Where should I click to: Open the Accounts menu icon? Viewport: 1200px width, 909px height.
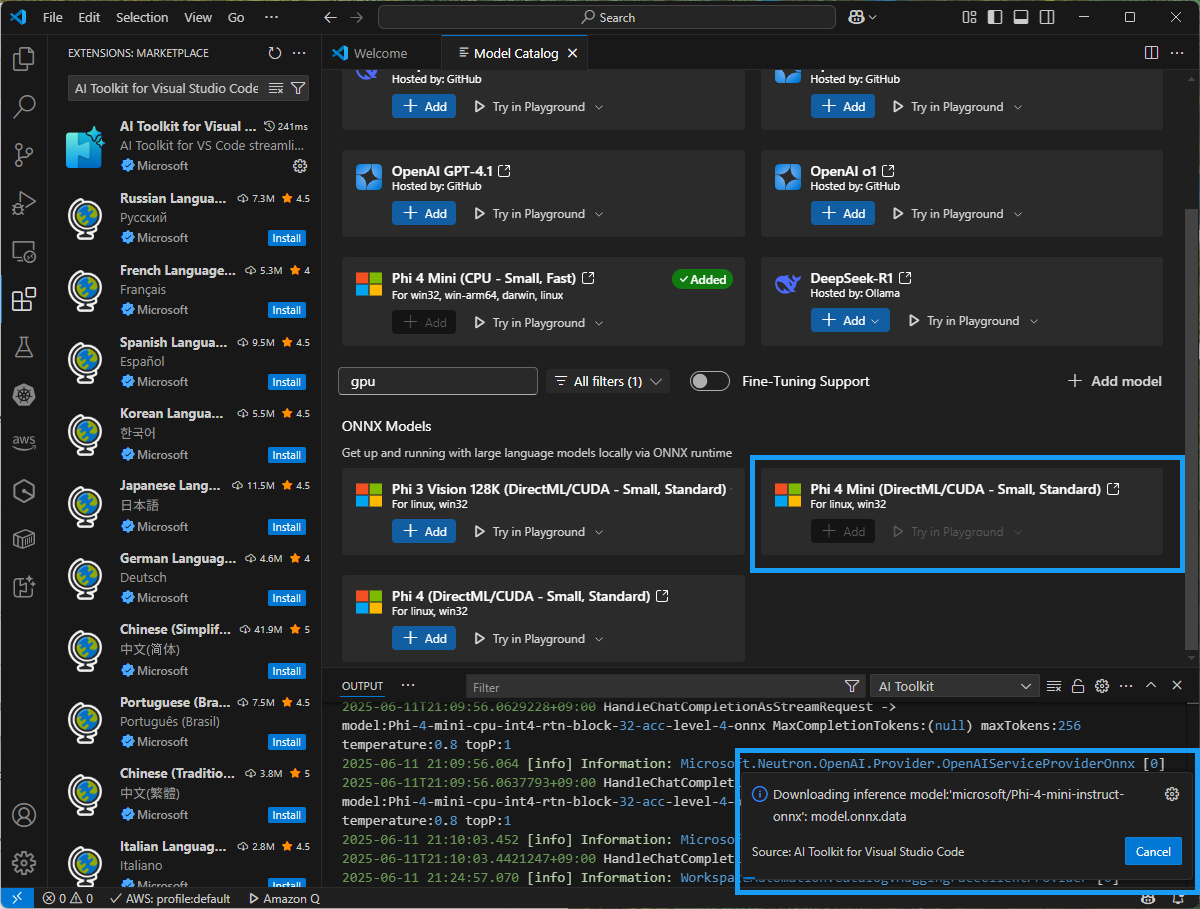click(x=24, y=815)
